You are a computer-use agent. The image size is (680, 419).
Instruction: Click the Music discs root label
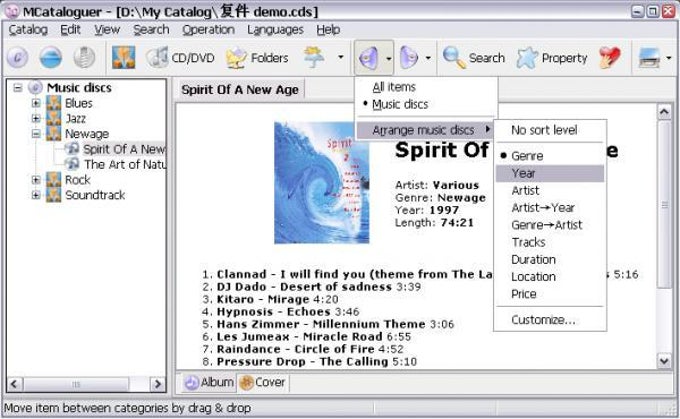[x=79, y=88]
